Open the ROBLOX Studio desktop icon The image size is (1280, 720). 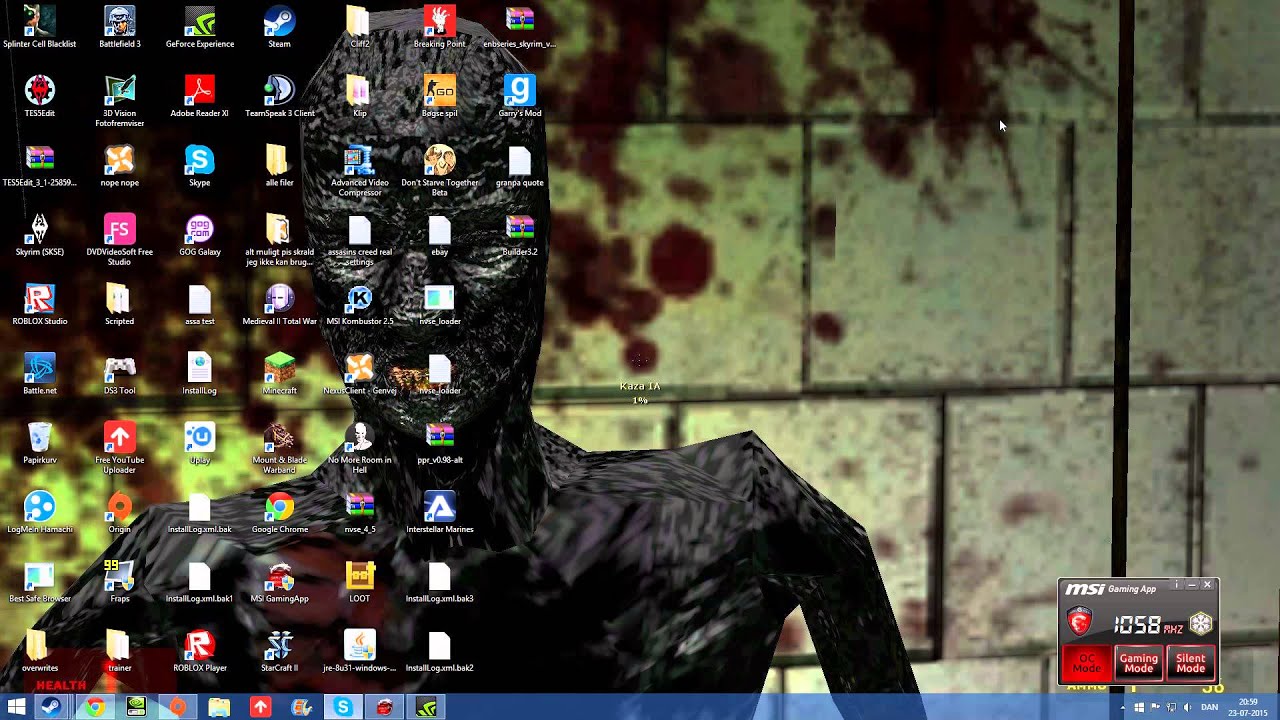[x=40, y=303]
